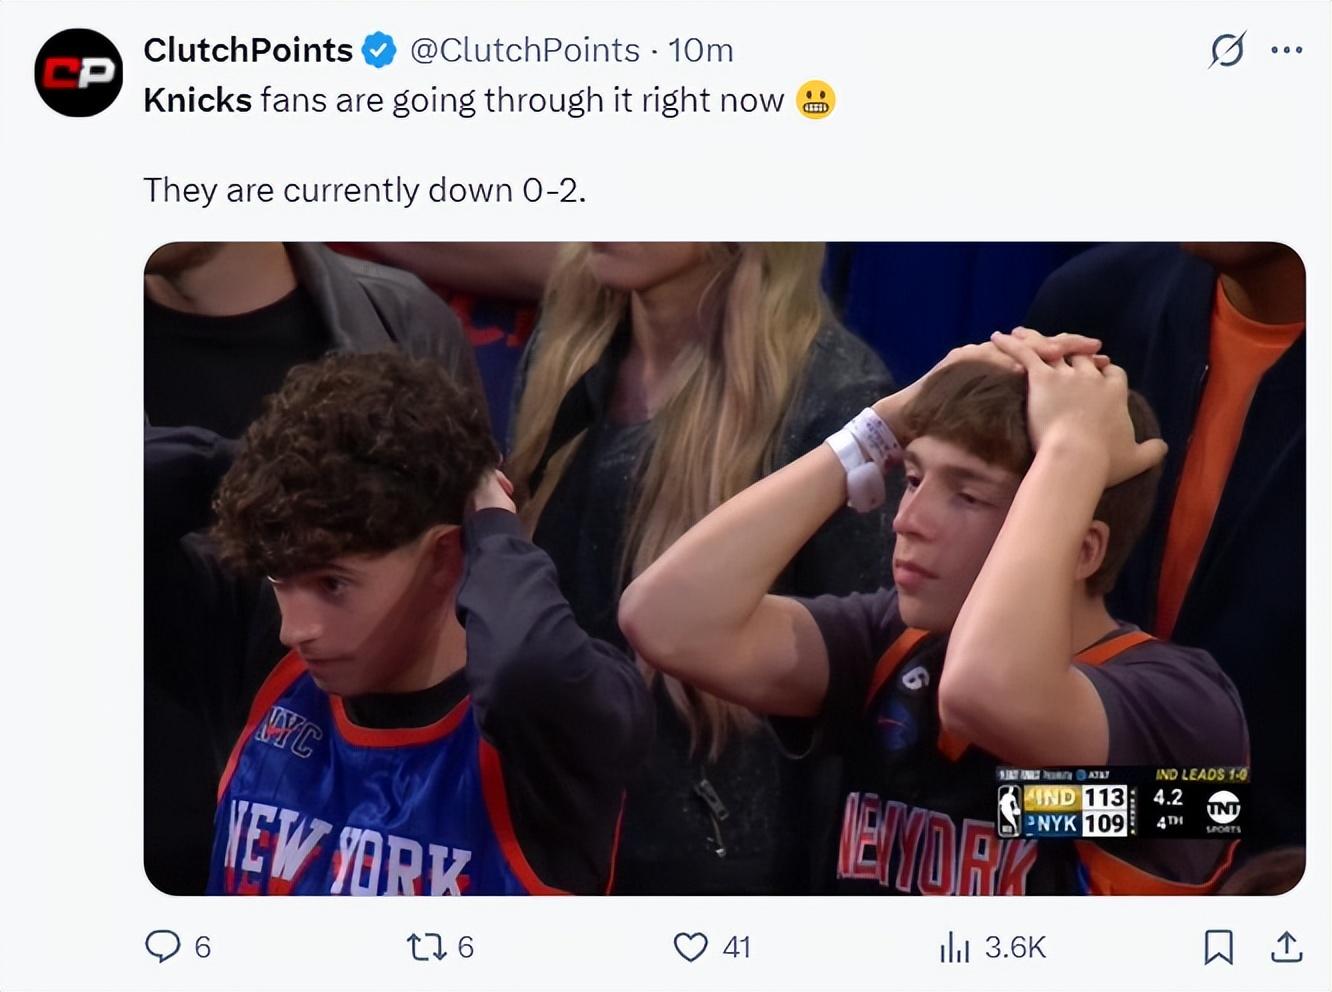
Task: Open the three-dot more options menu
Action: (1286, 49)
